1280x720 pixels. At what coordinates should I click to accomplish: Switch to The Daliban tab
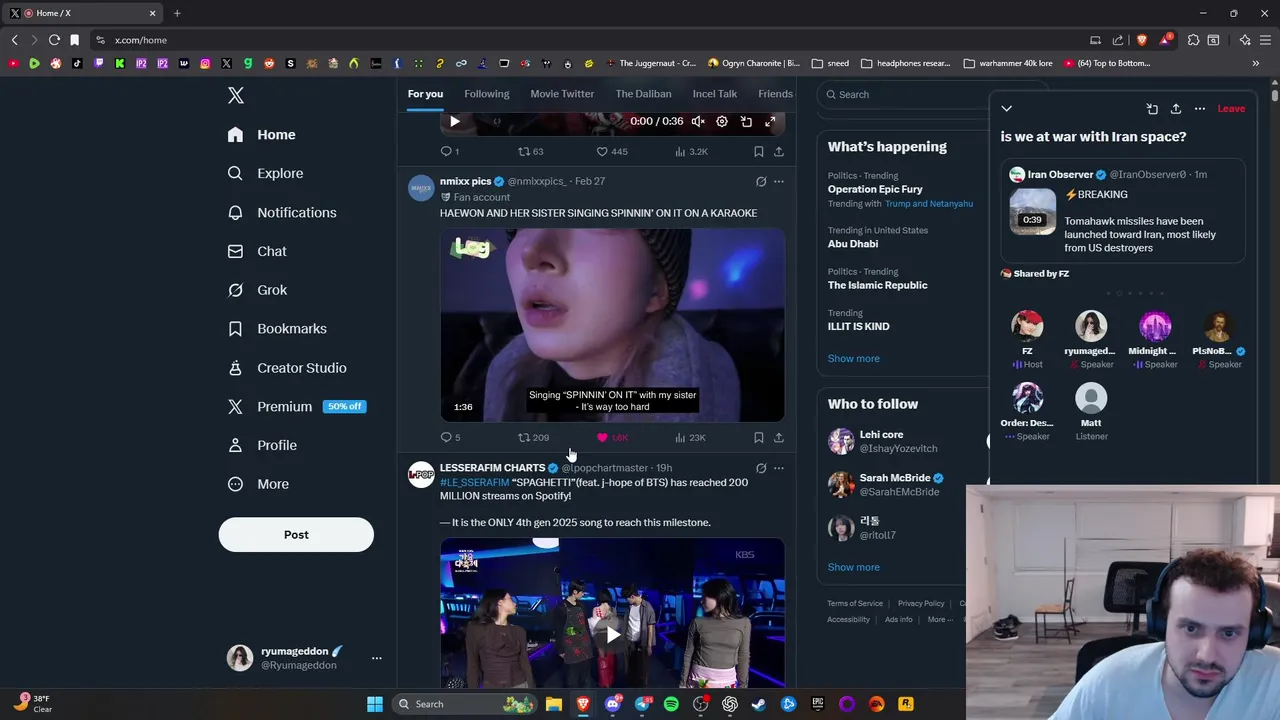(x=643, y=94)
